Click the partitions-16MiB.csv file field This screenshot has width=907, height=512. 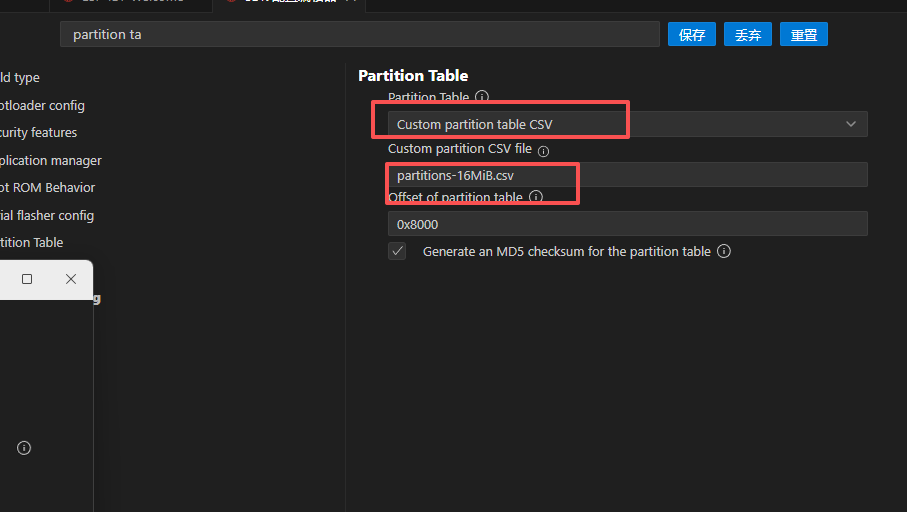(x=628, y=175)
